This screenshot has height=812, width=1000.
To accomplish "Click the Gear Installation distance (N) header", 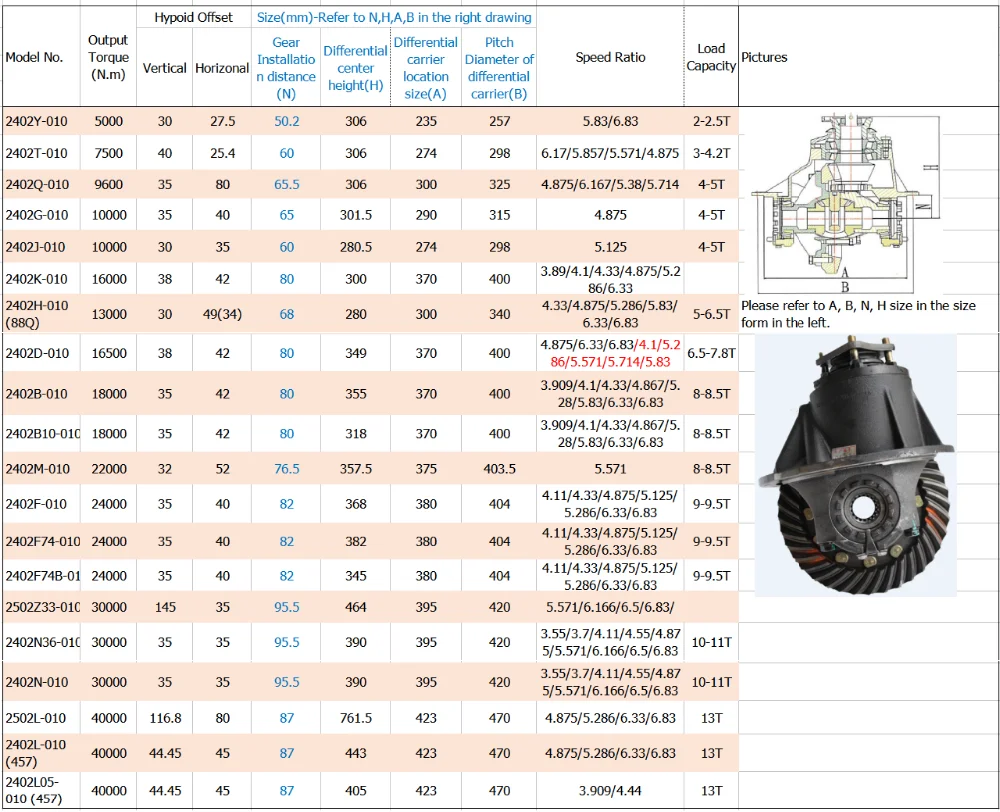I will point(286,68).
